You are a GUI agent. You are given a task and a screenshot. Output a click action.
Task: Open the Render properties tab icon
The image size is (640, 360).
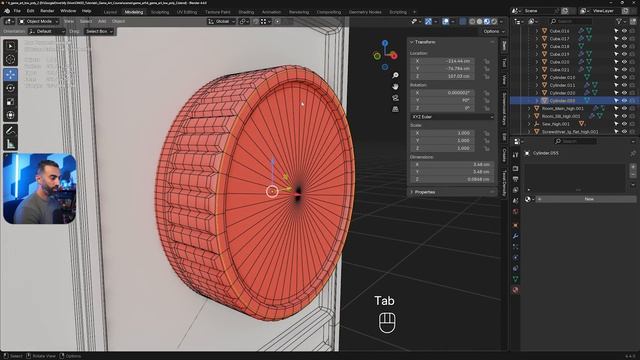(x=516, y=169)
